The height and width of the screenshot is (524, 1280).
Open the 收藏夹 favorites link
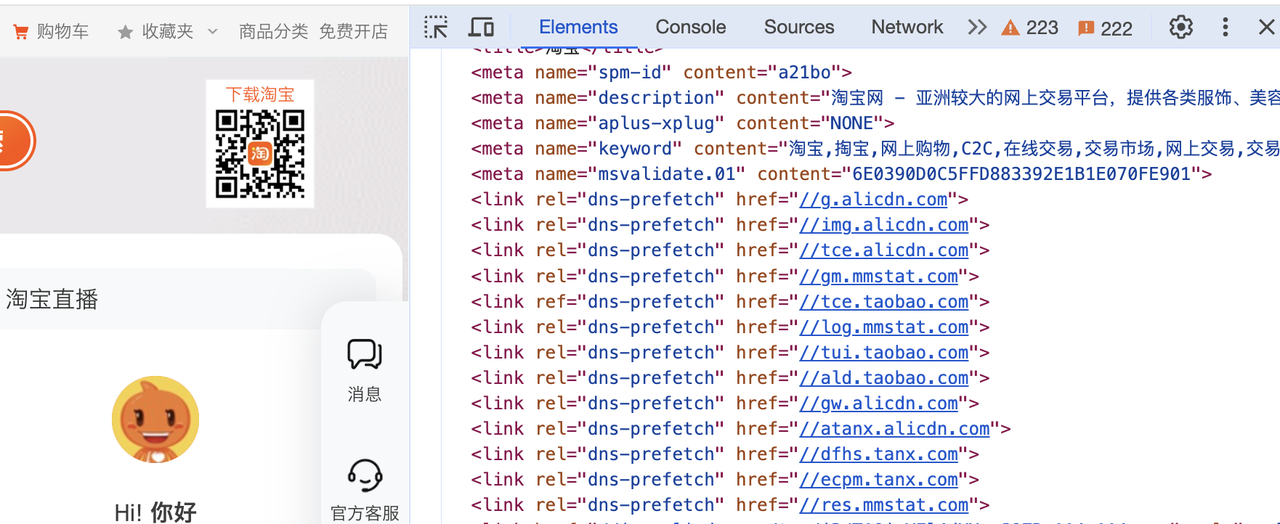point(167,32)
